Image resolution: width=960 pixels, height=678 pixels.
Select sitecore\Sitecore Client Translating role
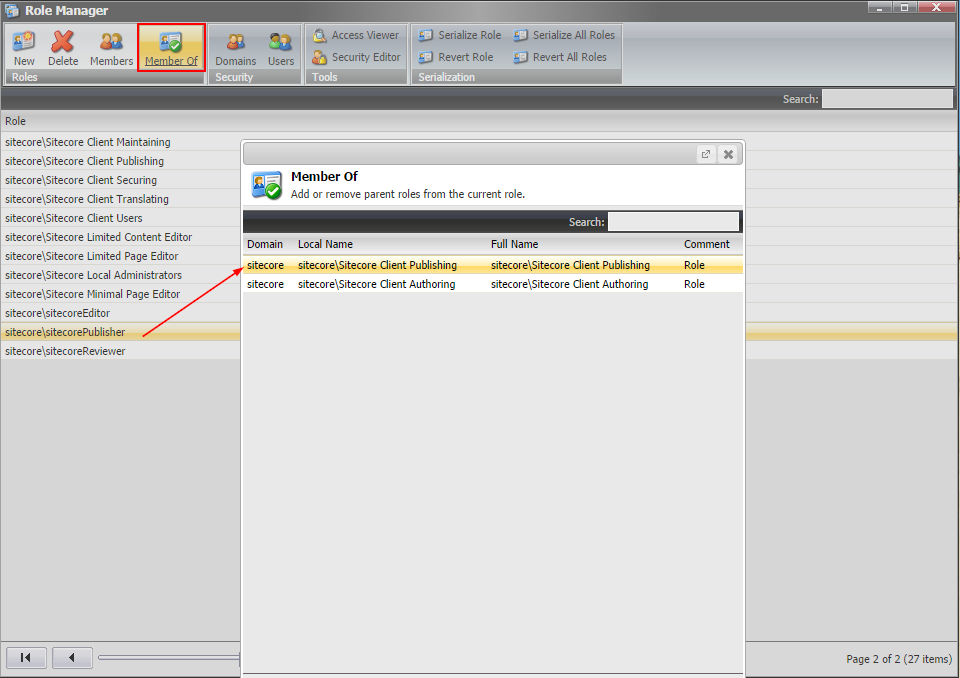click(121, 199)
